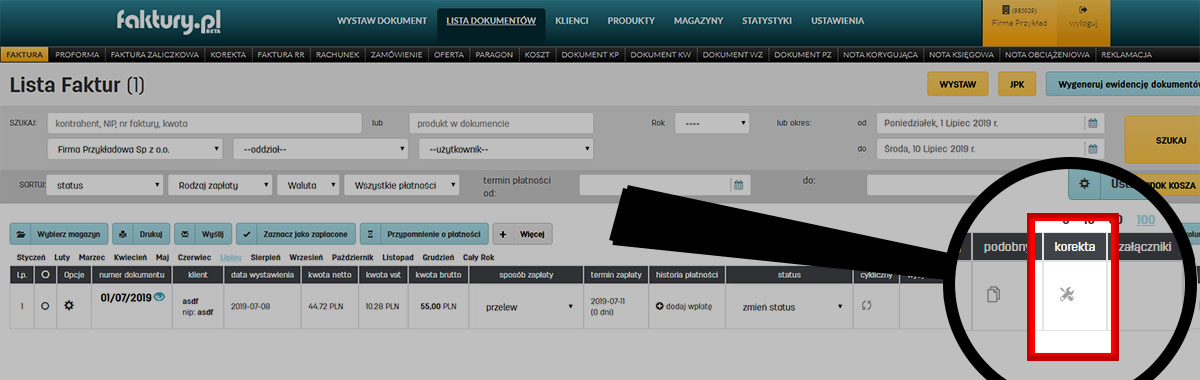Viewport: 1200px width, 380px height.
Task: Click 'Wygeneruj ewidencję dokumentów' button
Action: pos(1122,84)
